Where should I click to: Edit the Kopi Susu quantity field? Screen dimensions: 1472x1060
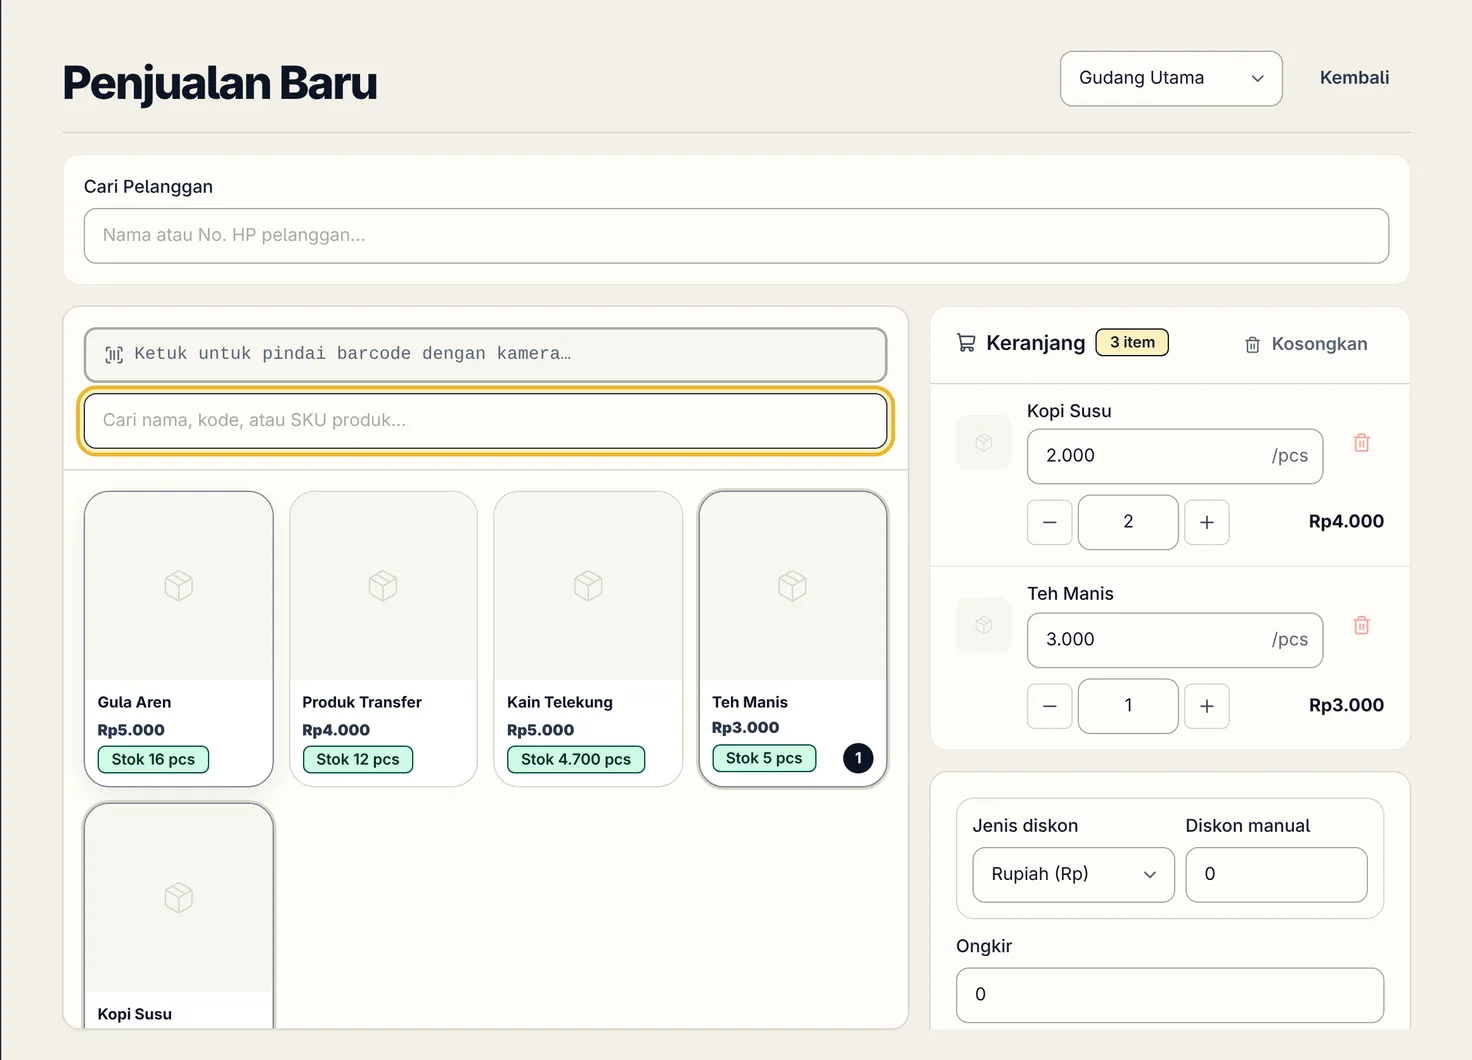(x=1128, y=522)
